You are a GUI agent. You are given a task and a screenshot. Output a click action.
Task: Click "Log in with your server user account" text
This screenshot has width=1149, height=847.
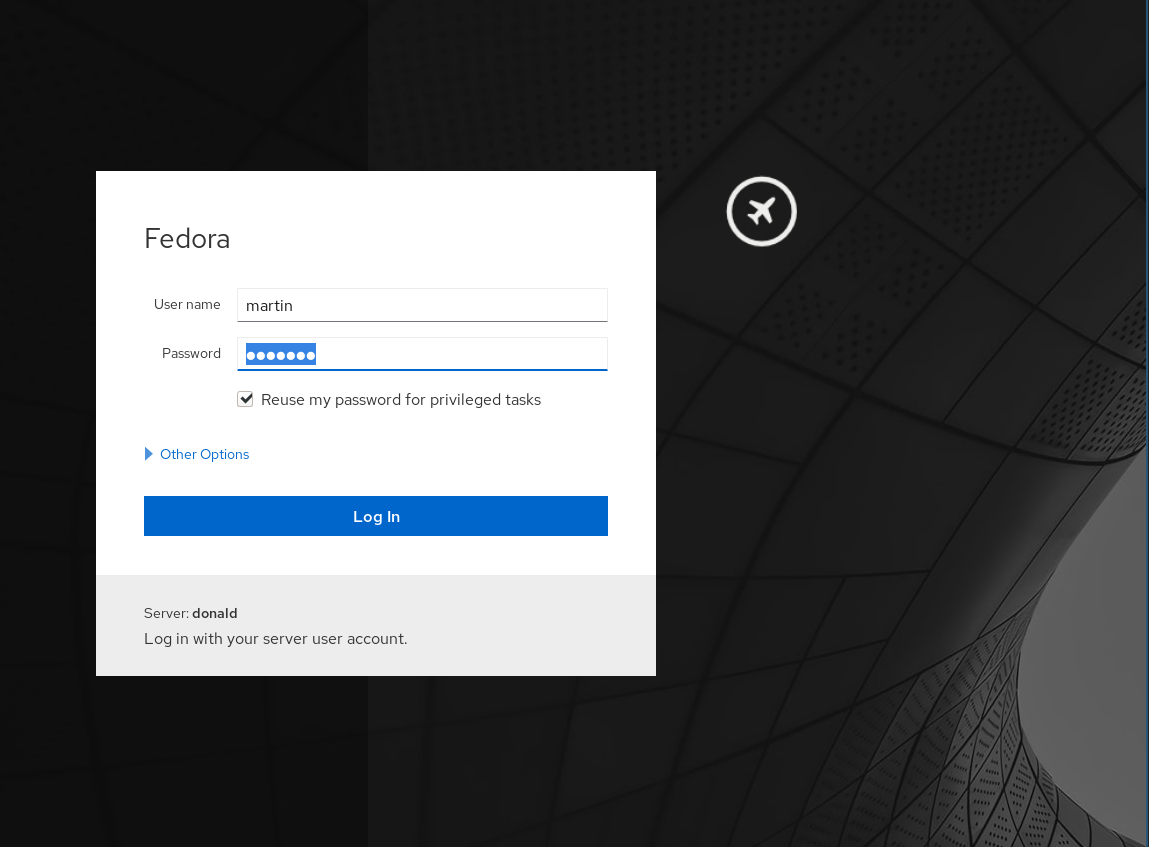275,638
